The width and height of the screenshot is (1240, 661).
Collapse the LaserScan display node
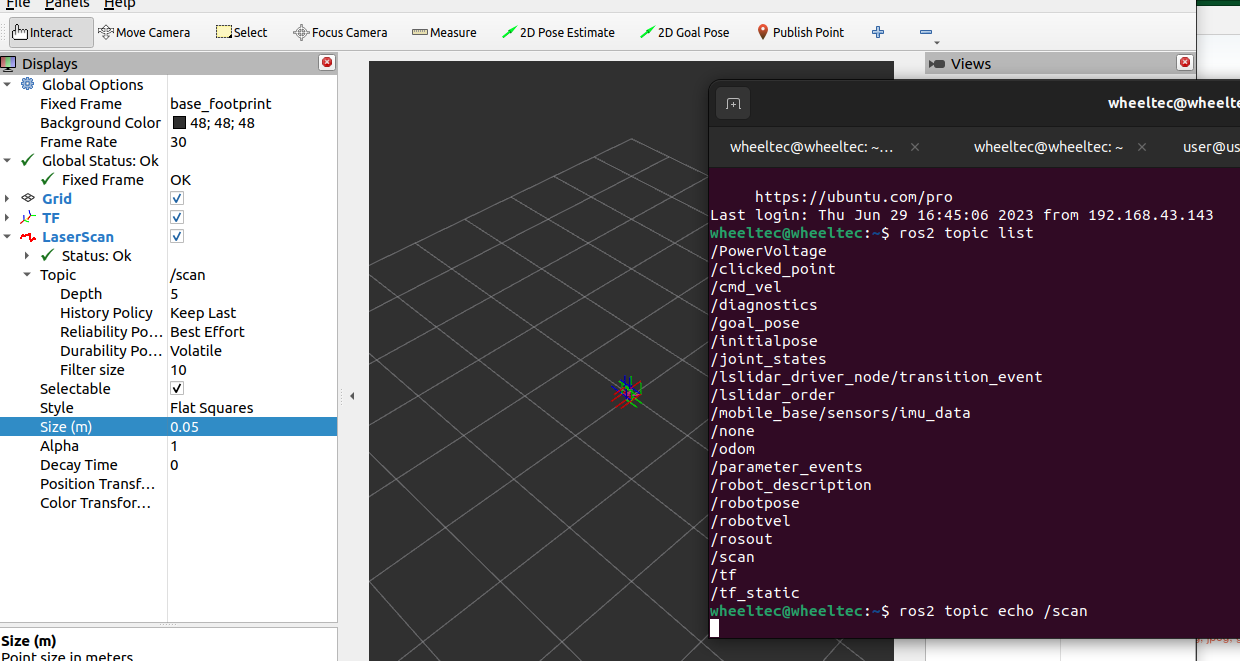[x=8, y=236]
